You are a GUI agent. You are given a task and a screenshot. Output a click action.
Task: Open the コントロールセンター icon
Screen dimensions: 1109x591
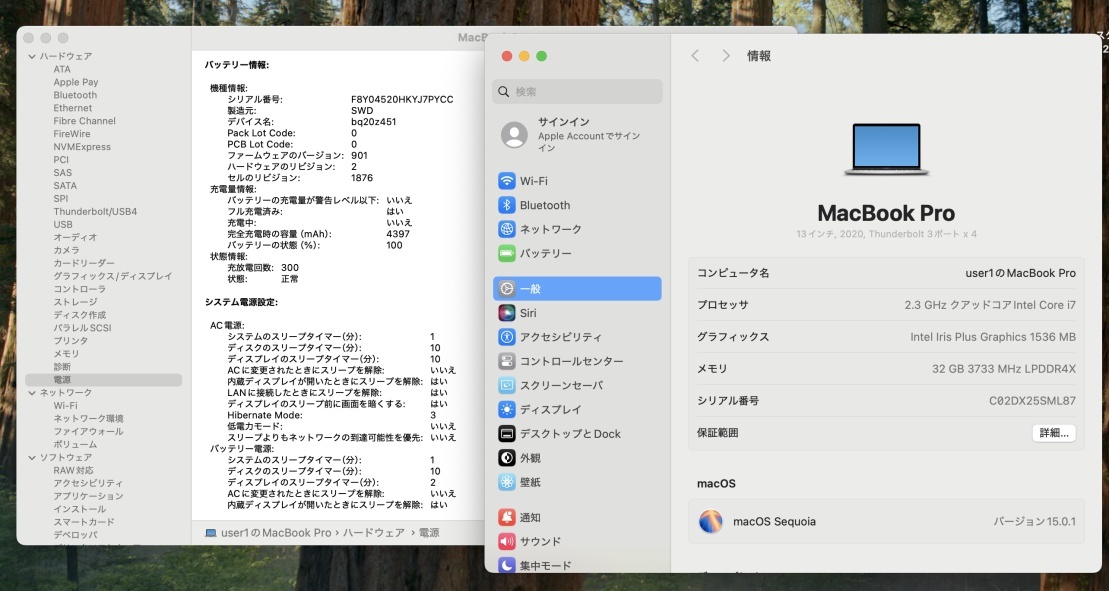click(506, 361)
